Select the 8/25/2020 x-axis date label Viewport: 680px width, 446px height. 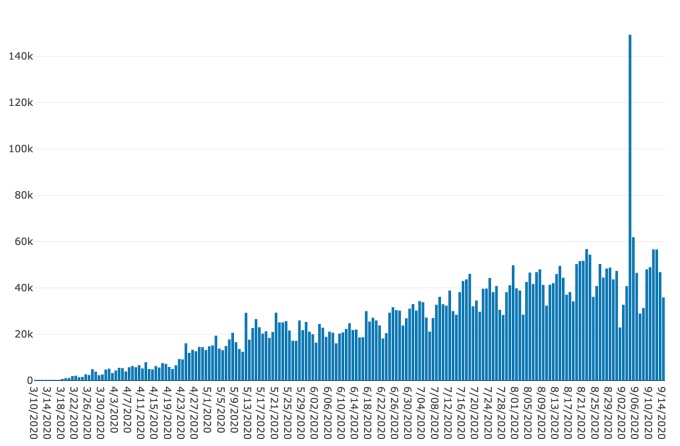click(596, 413)
